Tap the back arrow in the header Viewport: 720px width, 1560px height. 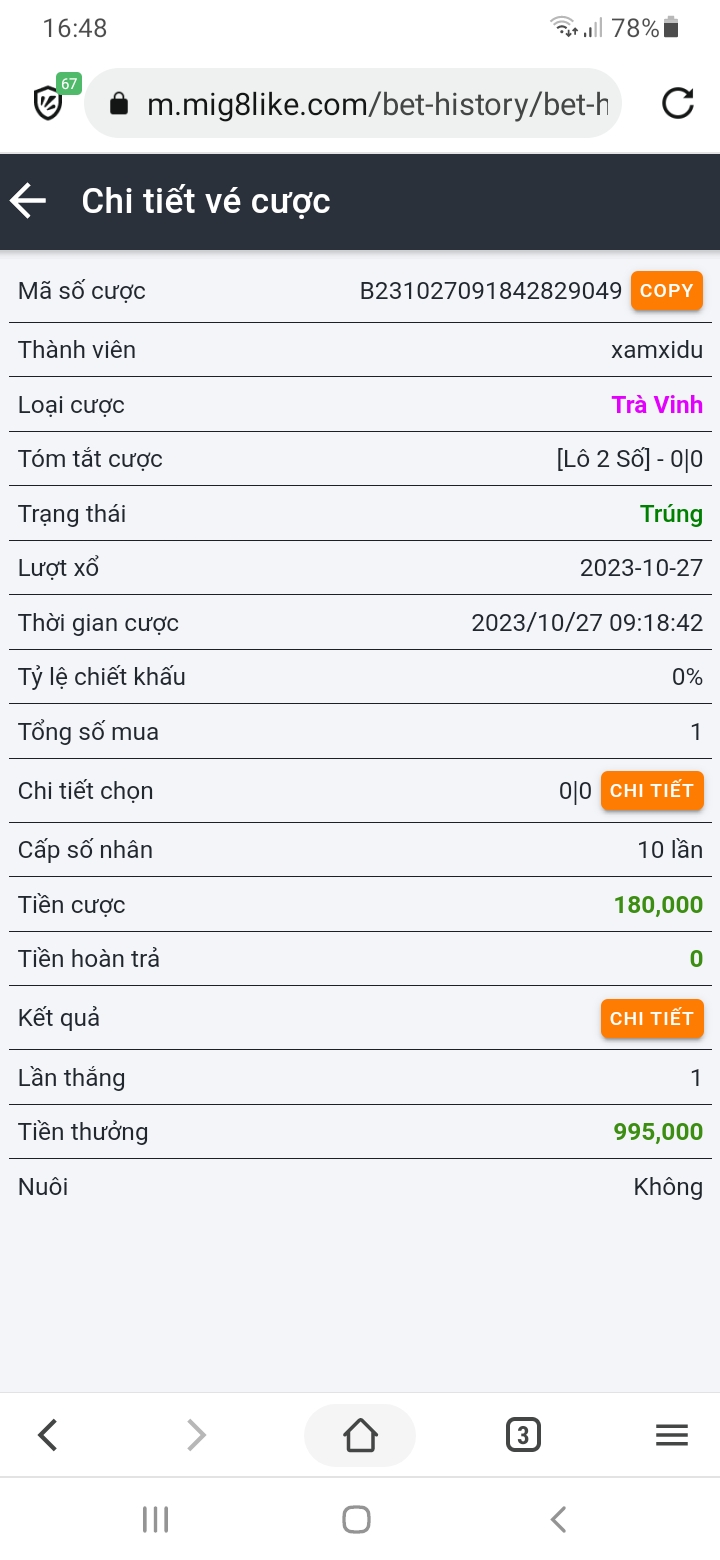tap(29, 201)
